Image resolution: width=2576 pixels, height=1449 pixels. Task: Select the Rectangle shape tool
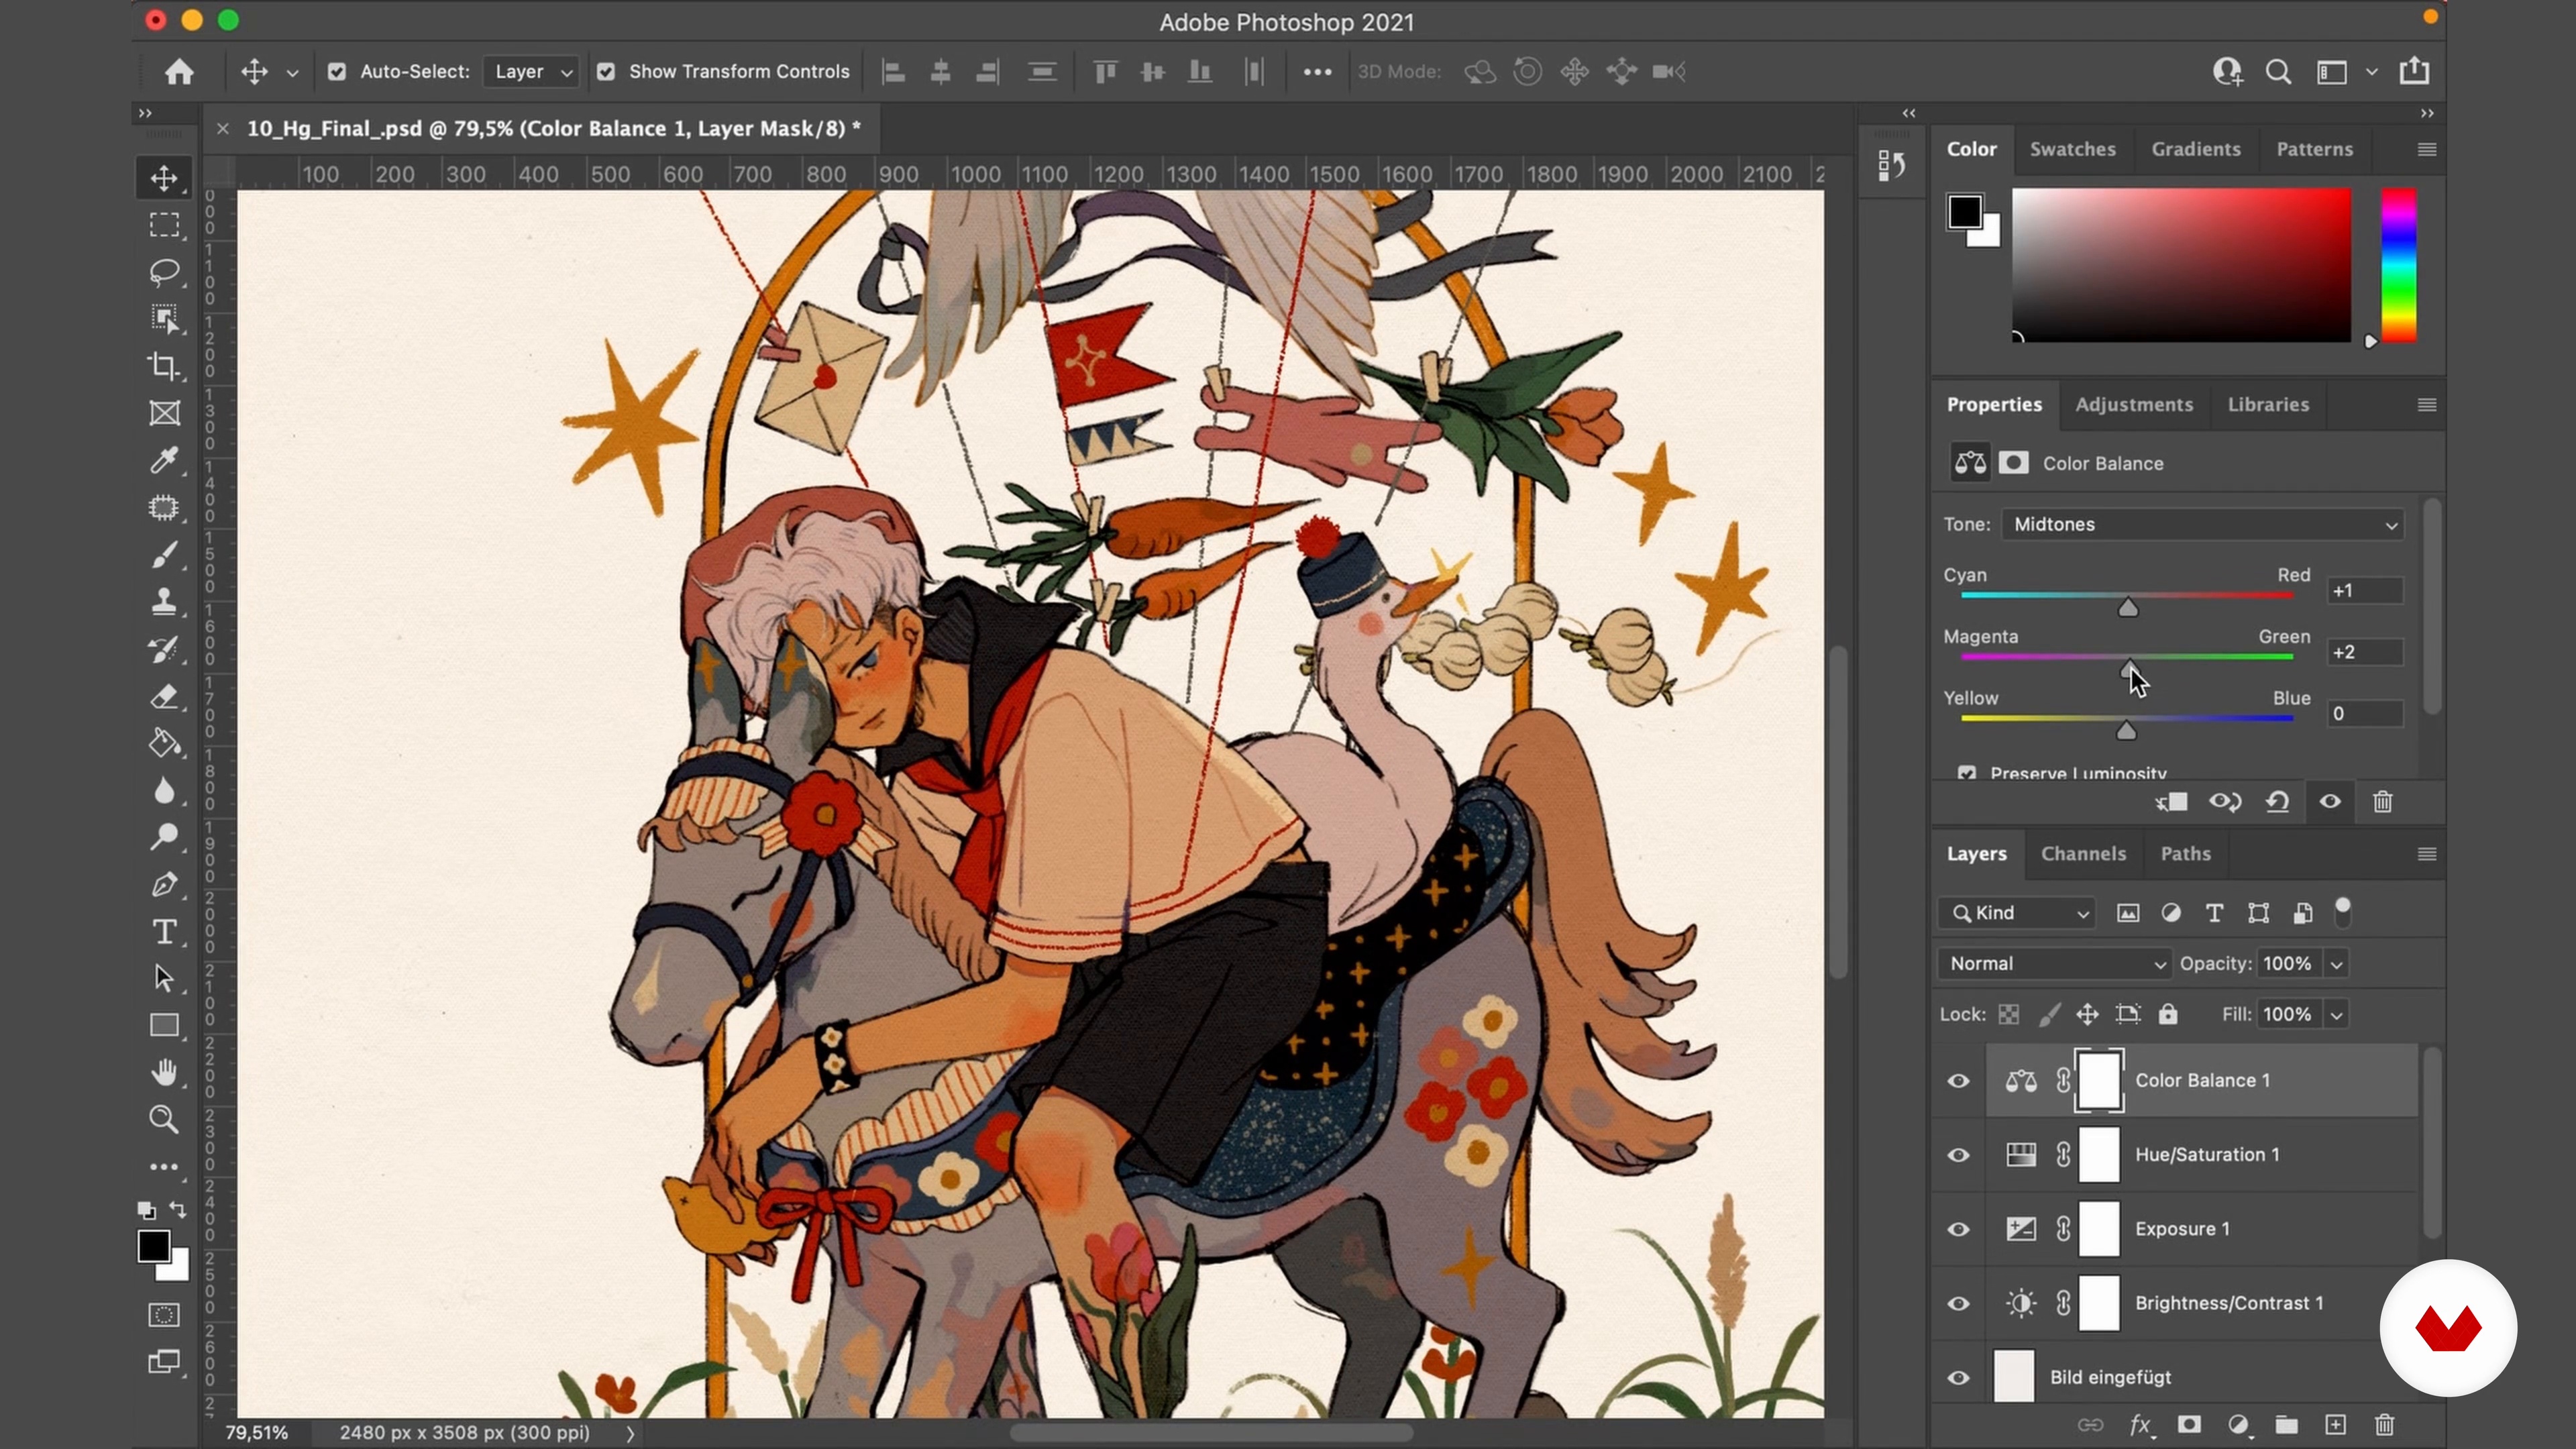tap(164, 1026)
